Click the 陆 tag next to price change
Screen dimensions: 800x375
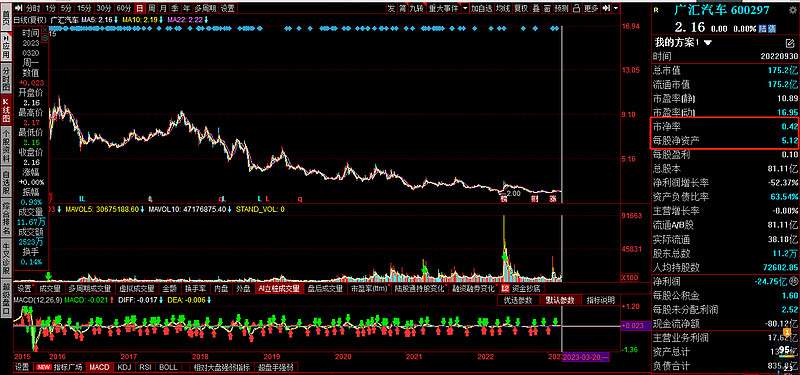[x=764, y=29]
